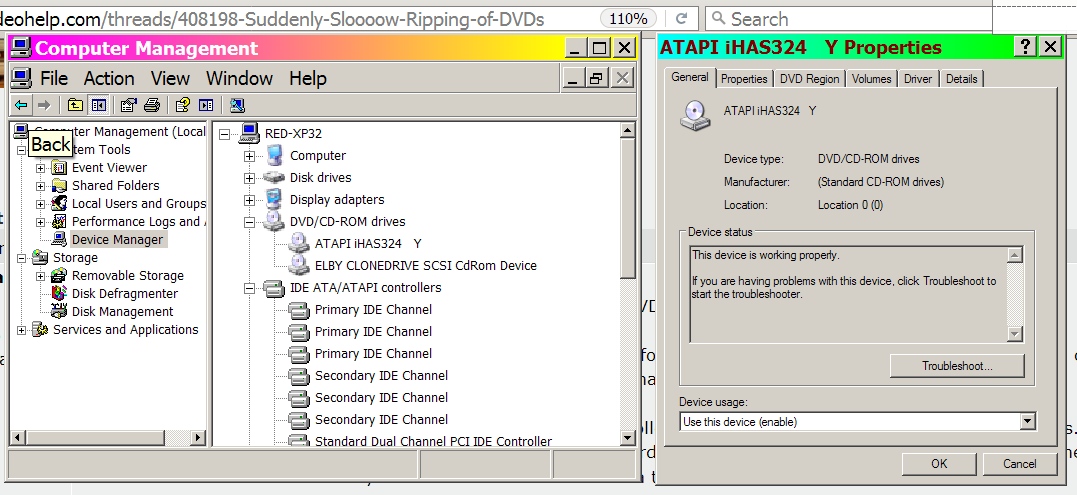Image resolution: width=1077 pixels, height=495 pixels.
Task: Select Standard Dual Channel PCI IDE Controller
Action: point(433,441)
